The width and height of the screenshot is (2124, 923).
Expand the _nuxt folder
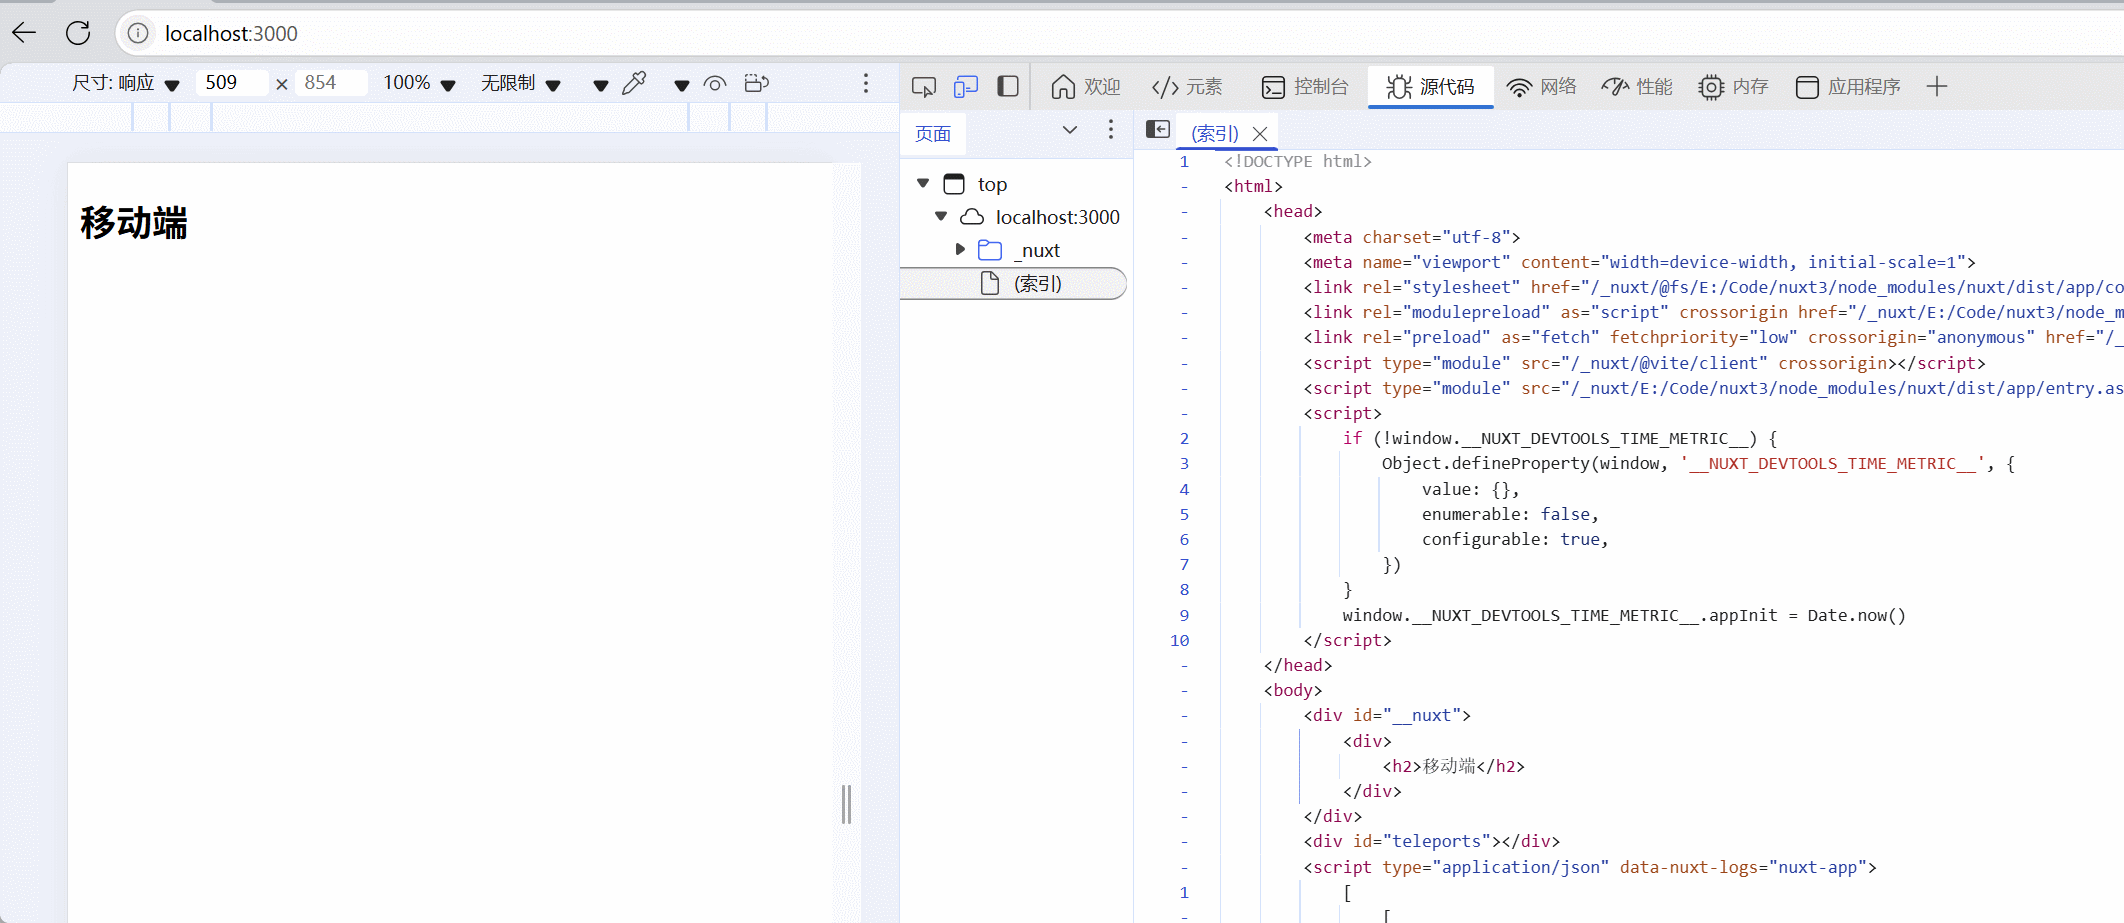click(960, 249)
